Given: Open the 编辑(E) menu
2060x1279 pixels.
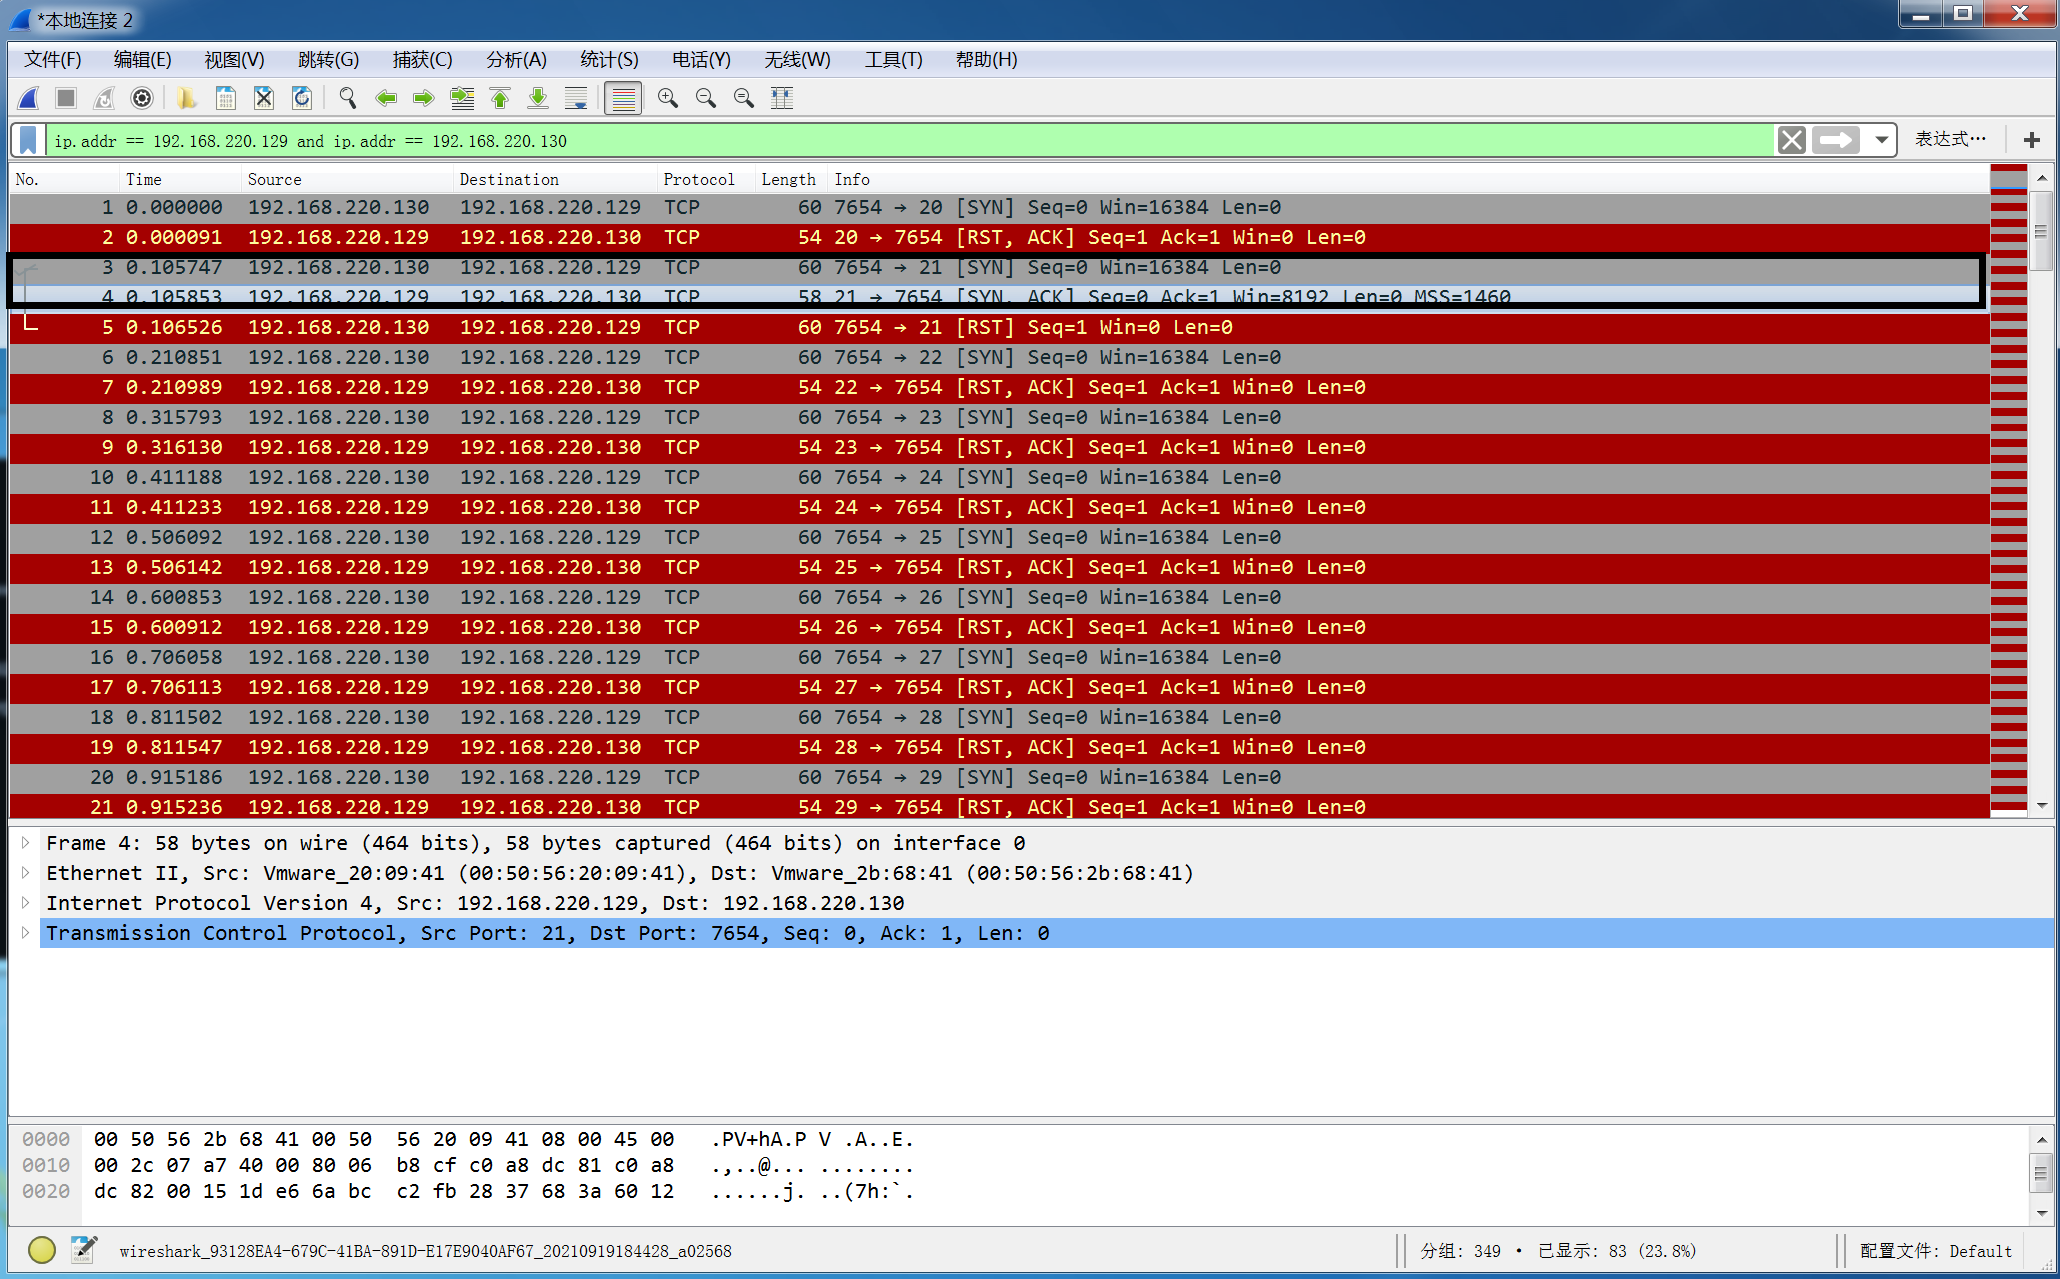Looking at the screenshot, I should point(142,60).
